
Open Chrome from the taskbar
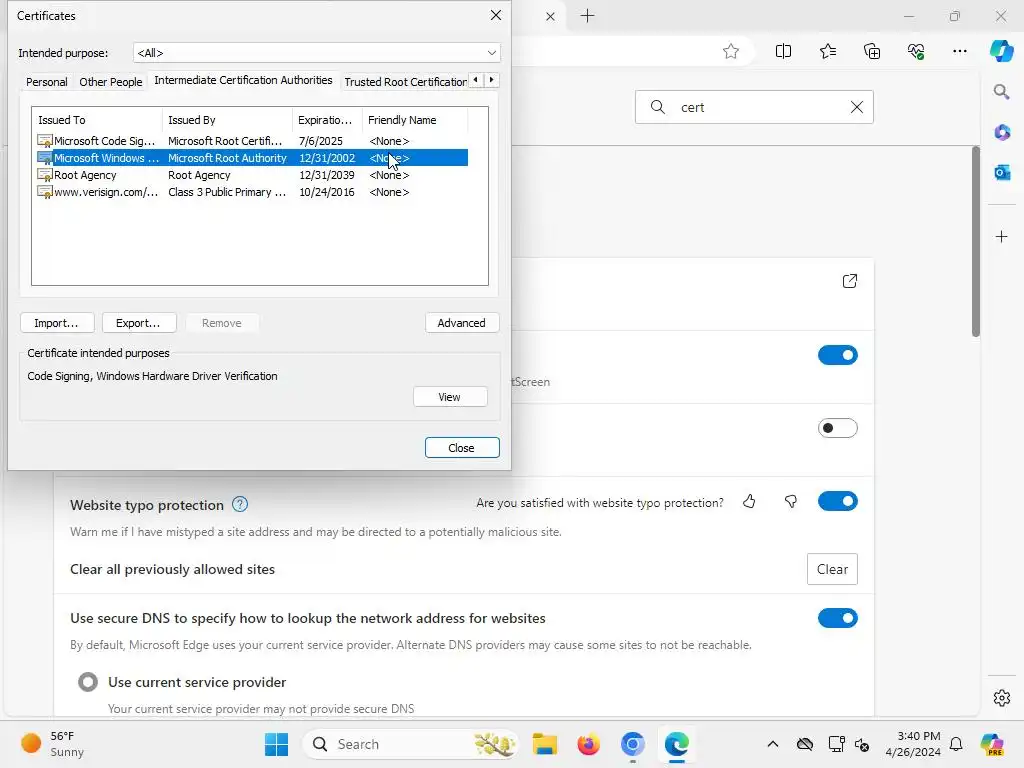632,744
